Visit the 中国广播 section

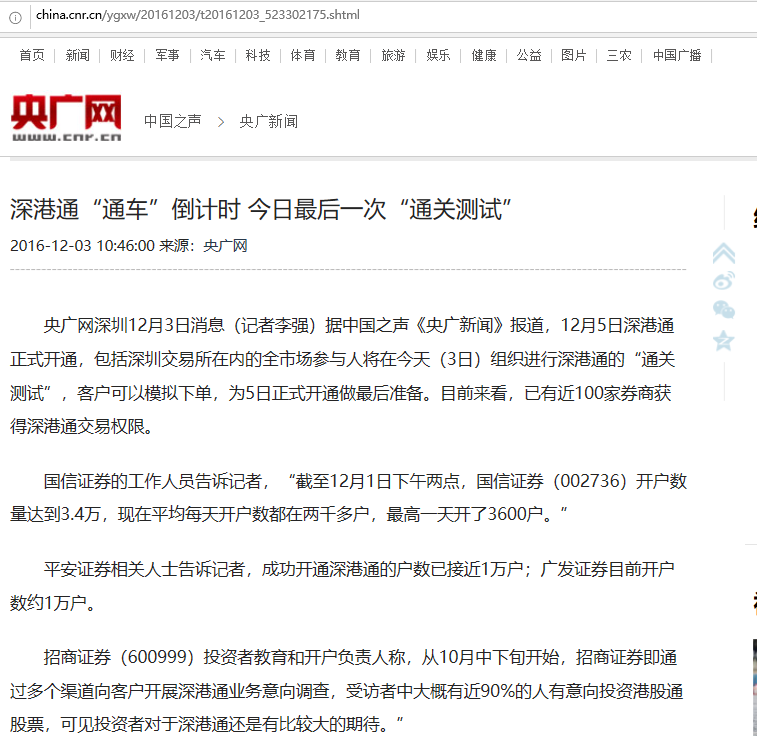677,56
